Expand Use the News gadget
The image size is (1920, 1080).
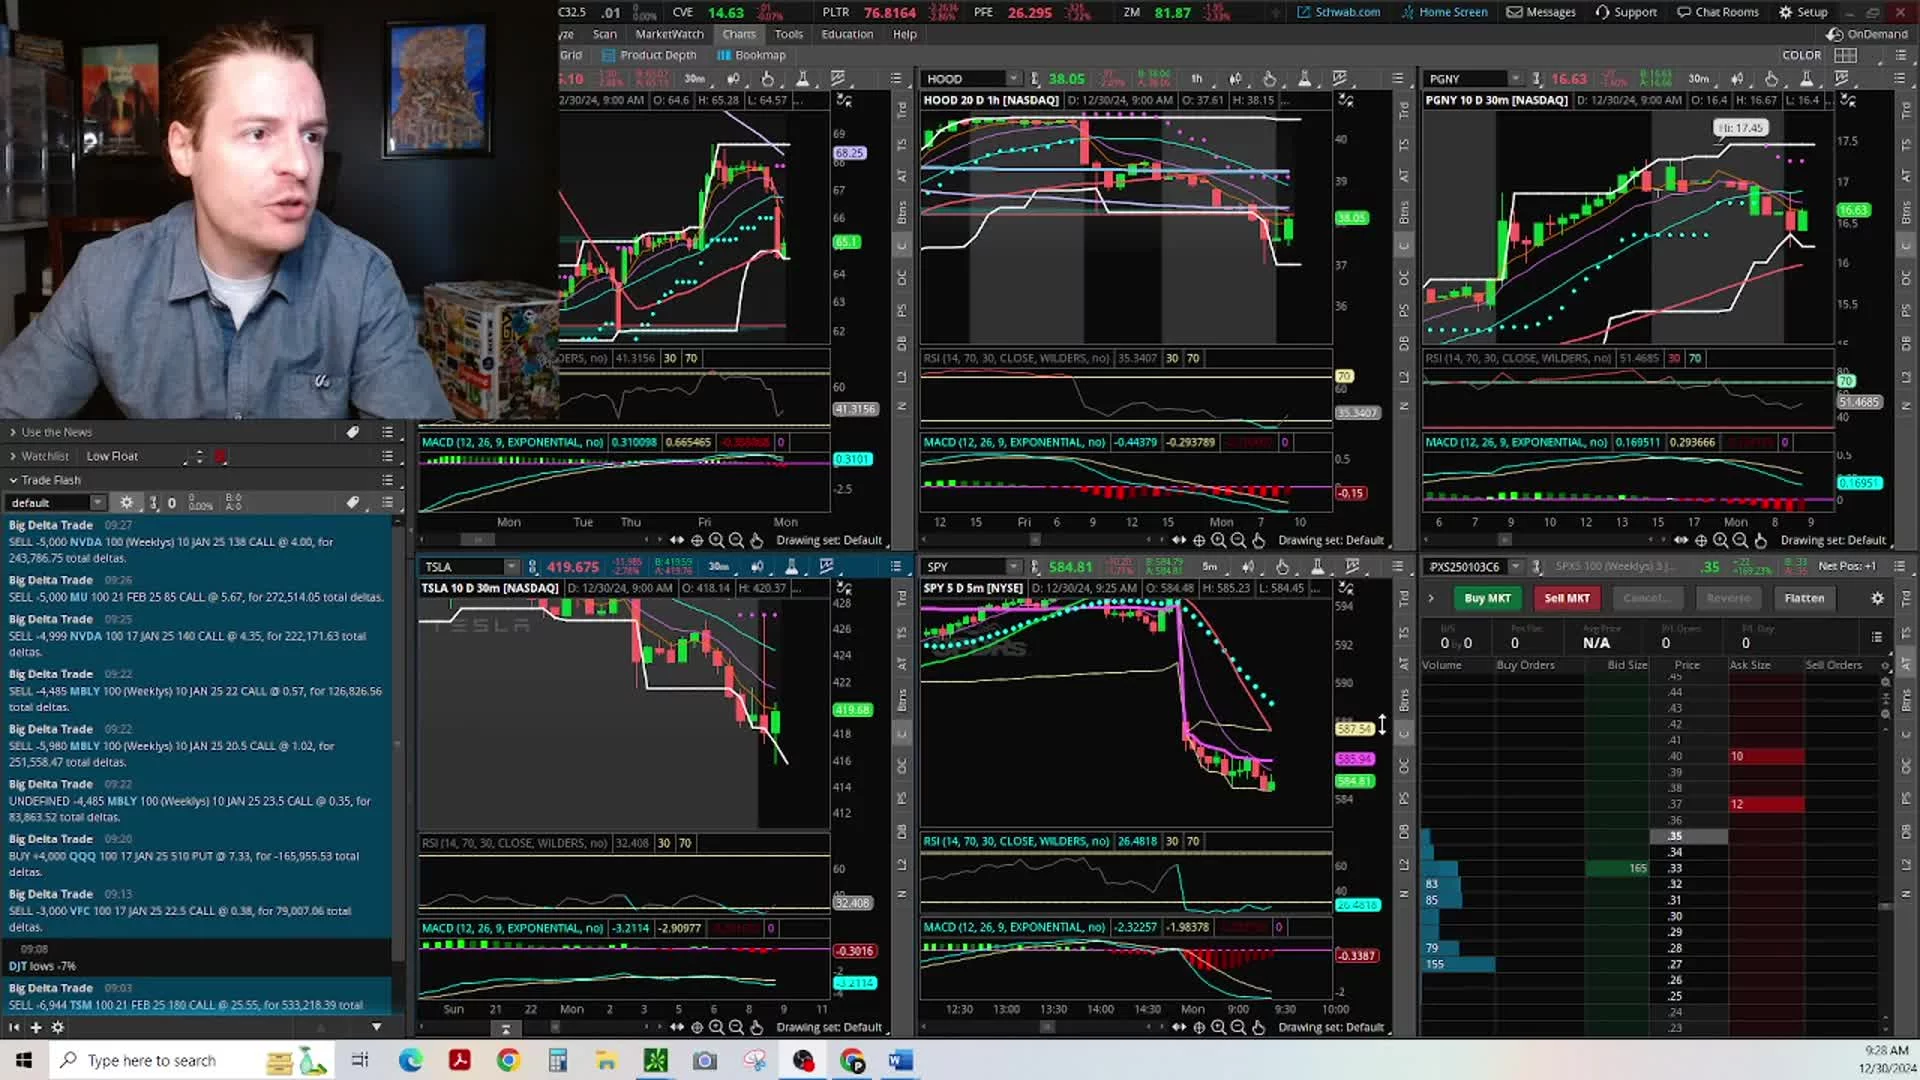[13, 432]
